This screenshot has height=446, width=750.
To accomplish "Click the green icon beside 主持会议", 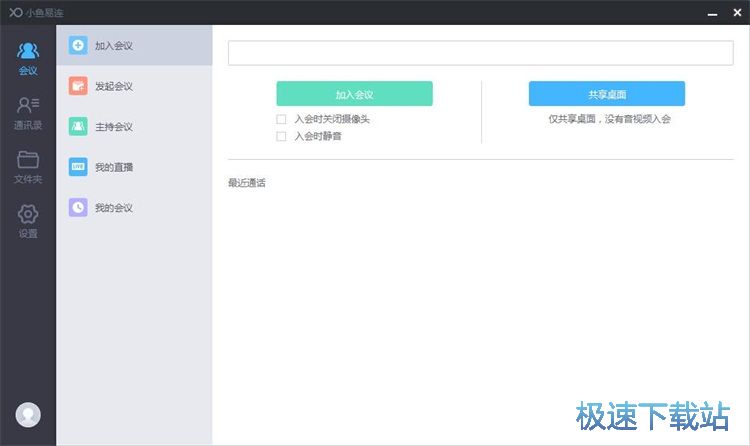I will tap(78, 126).
